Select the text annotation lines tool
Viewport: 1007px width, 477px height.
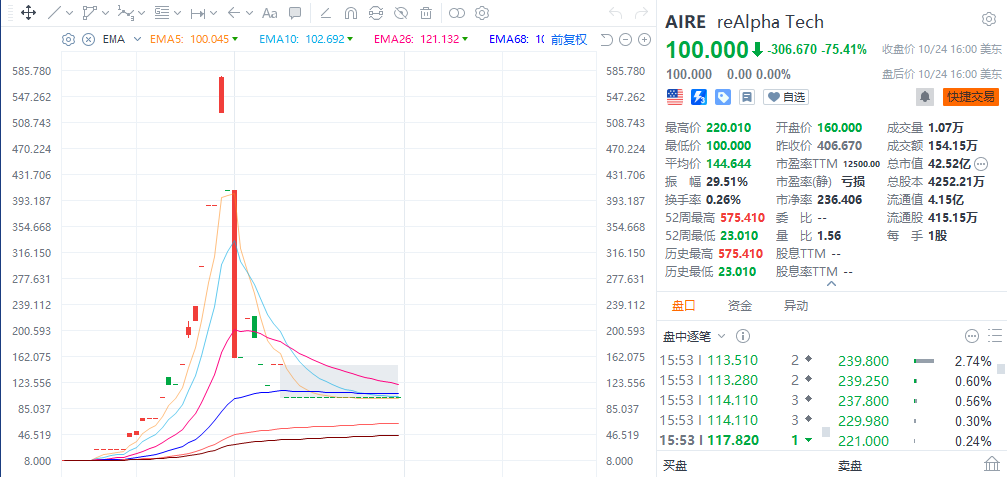point(162,12)
